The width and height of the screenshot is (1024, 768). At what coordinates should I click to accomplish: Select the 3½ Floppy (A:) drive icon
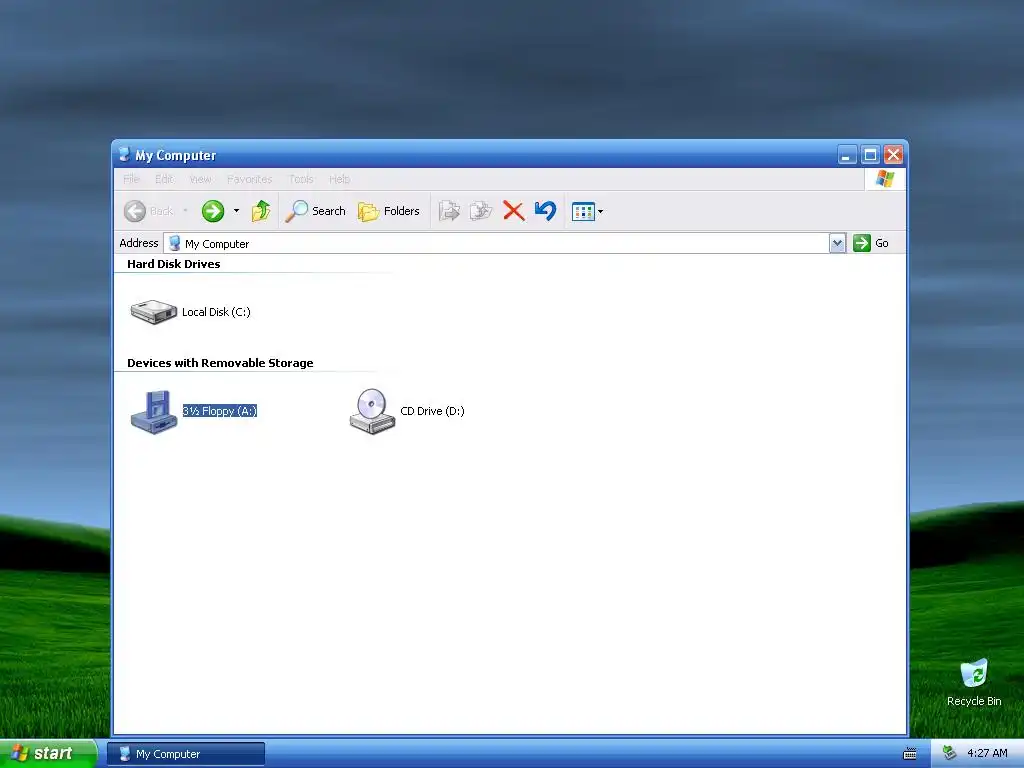[x=153, y=411]
